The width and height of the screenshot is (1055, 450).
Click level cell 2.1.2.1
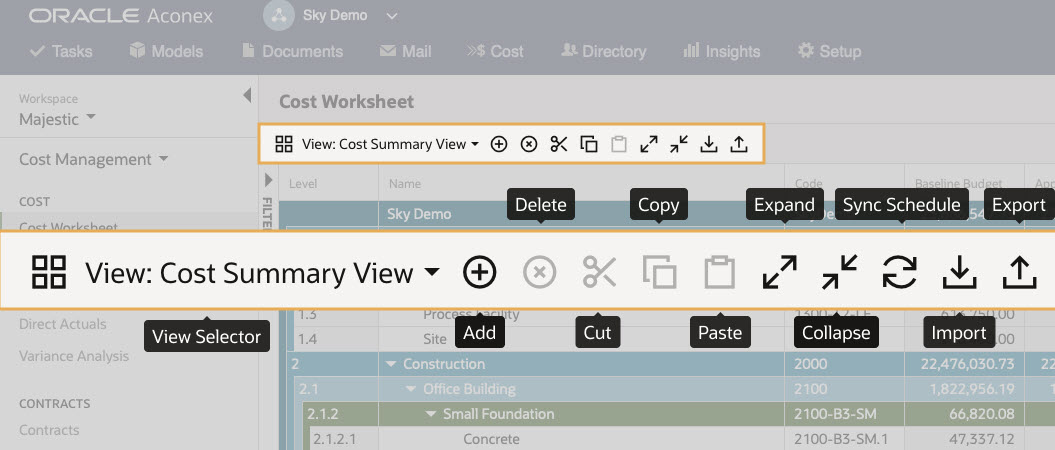click(x=336, y=439)
